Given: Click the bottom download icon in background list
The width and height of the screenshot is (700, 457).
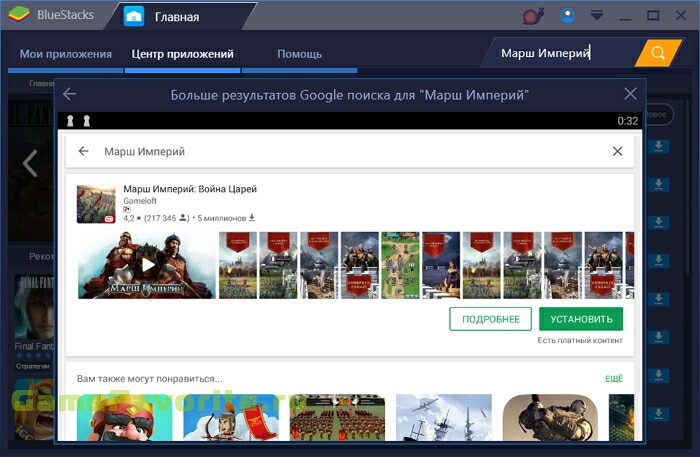Looking at the screenshot, I should 658,414.
